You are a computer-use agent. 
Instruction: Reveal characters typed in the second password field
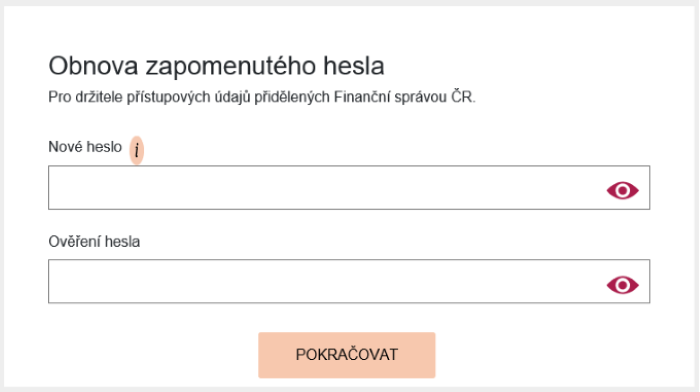point(622,285)
